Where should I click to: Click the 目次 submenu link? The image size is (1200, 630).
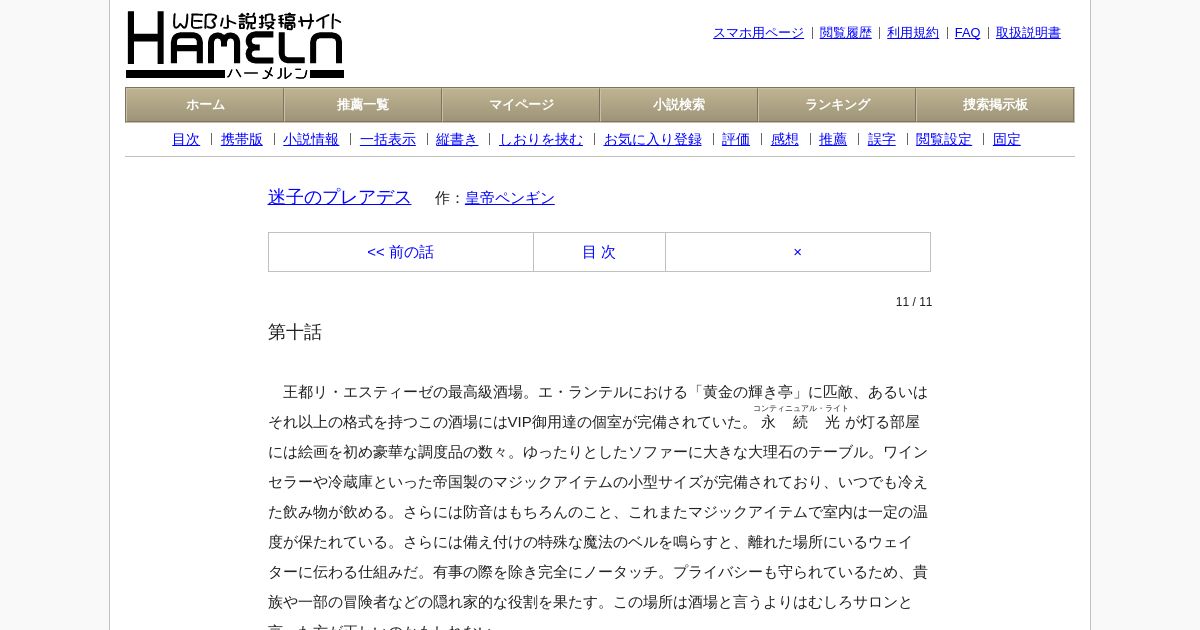click(186, 140)
